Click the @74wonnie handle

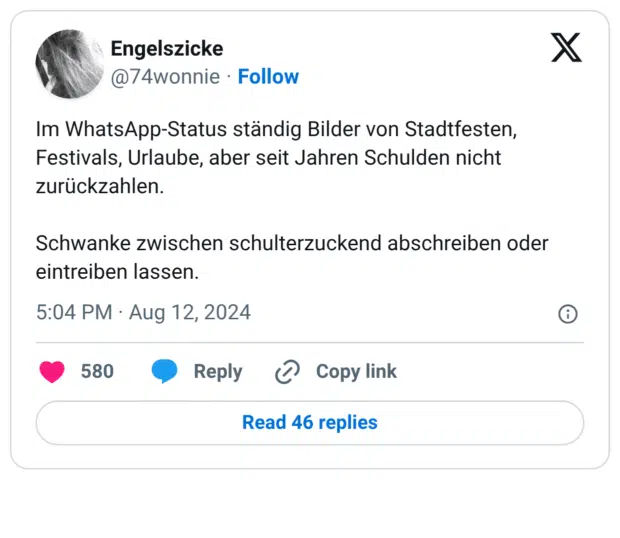(x=165, y=77)
